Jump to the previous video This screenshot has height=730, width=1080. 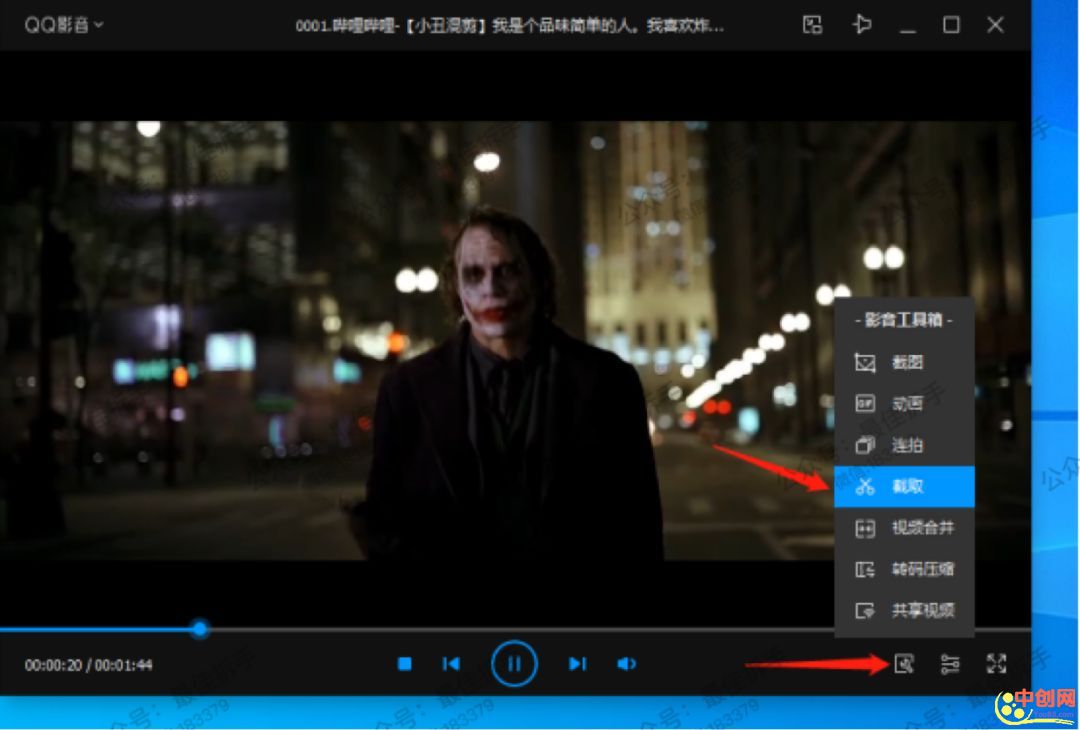pos(451,664)
